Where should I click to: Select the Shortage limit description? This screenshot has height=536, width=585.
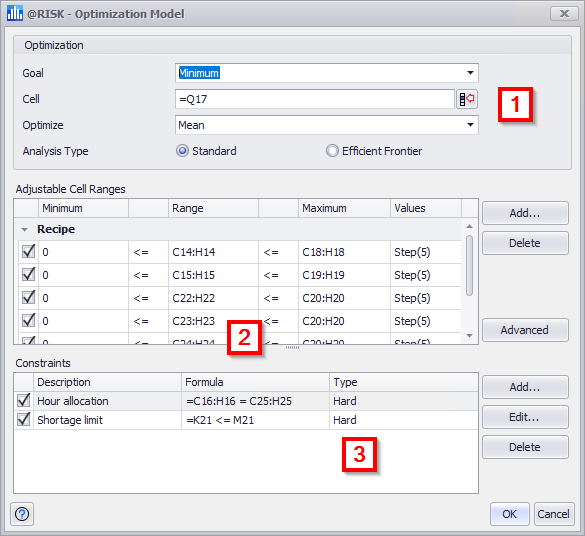pos(107,420)
